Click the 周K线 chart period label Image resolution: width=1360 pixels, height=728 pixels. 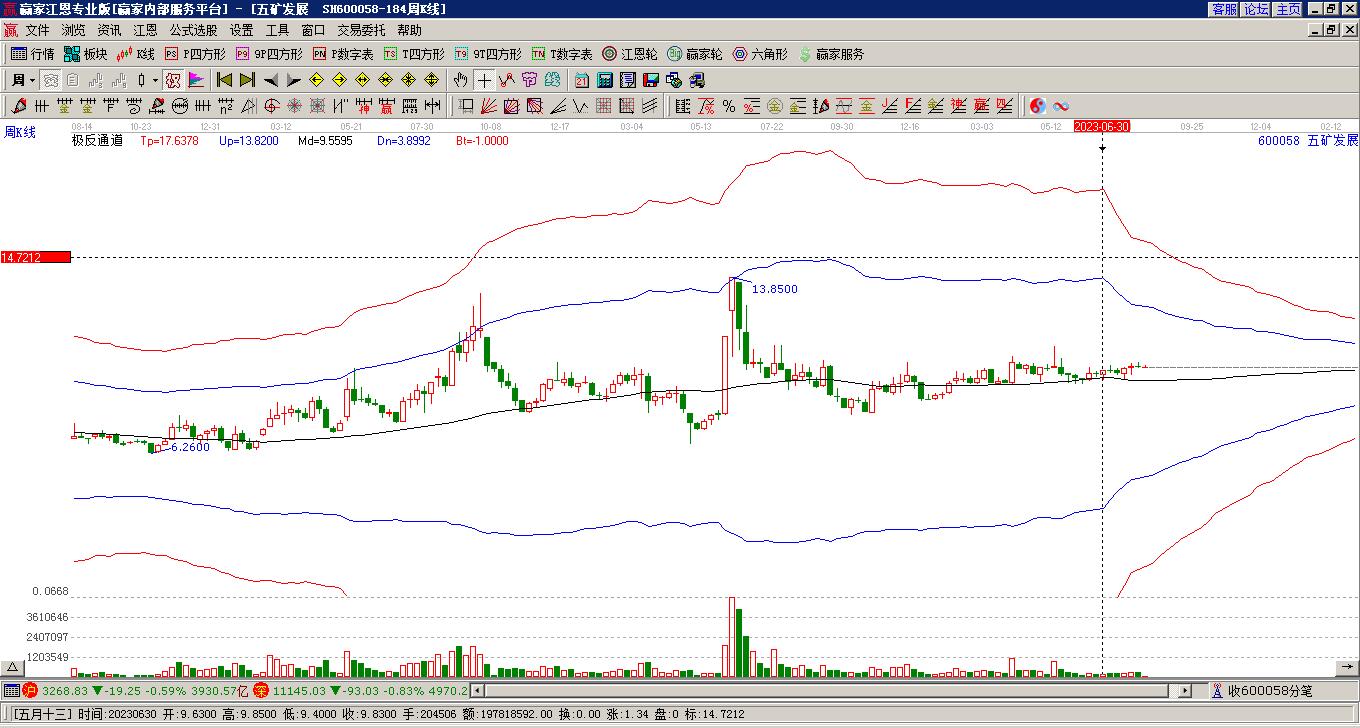(x=20, y=132)
